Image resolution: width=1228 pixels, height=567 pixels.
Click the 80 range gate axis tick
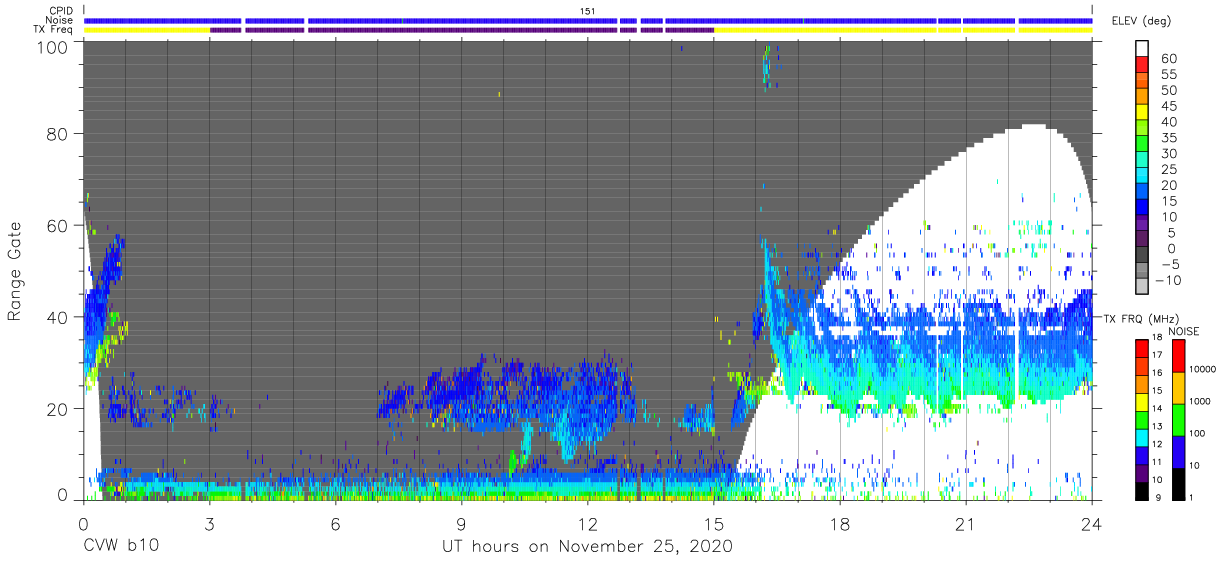point(57,135)
